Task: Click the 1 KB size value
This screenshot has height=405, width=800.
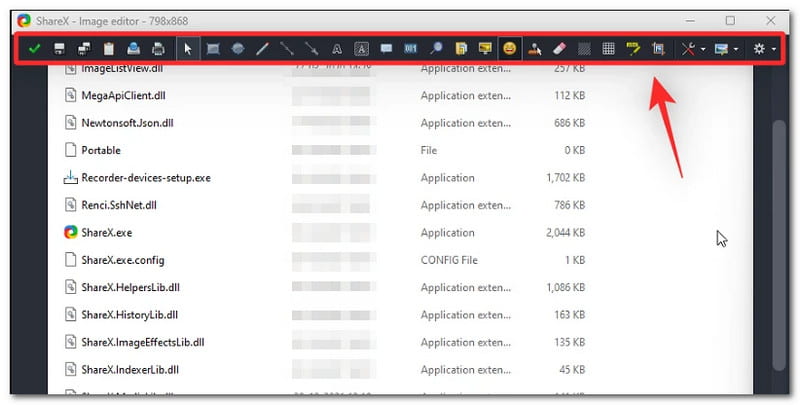Action: coord(575,260)
